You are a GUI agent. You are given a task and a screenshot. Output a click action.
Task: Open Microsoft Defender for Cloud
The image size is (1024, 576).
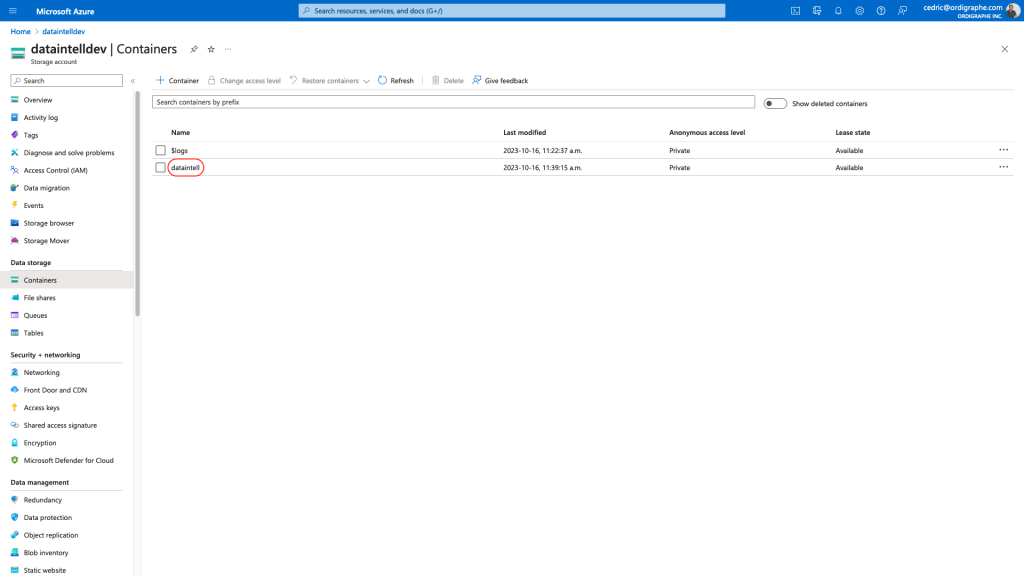pos(67,460)
